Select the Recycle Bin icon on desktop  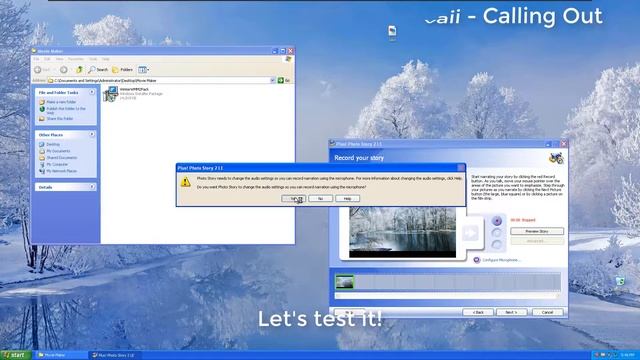coord(620,281)
